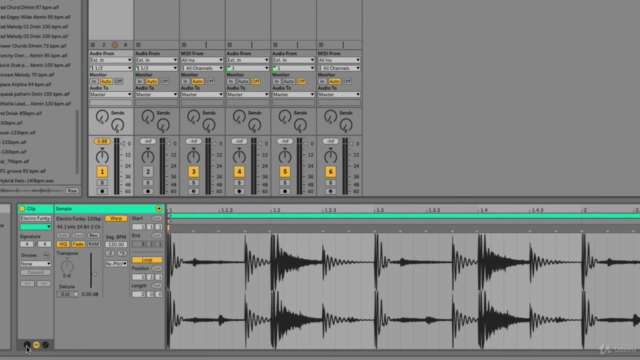Toggle the clip activator in Clip header
The height and width of the screenshot is (360, 640).
[x=22, y=209]
